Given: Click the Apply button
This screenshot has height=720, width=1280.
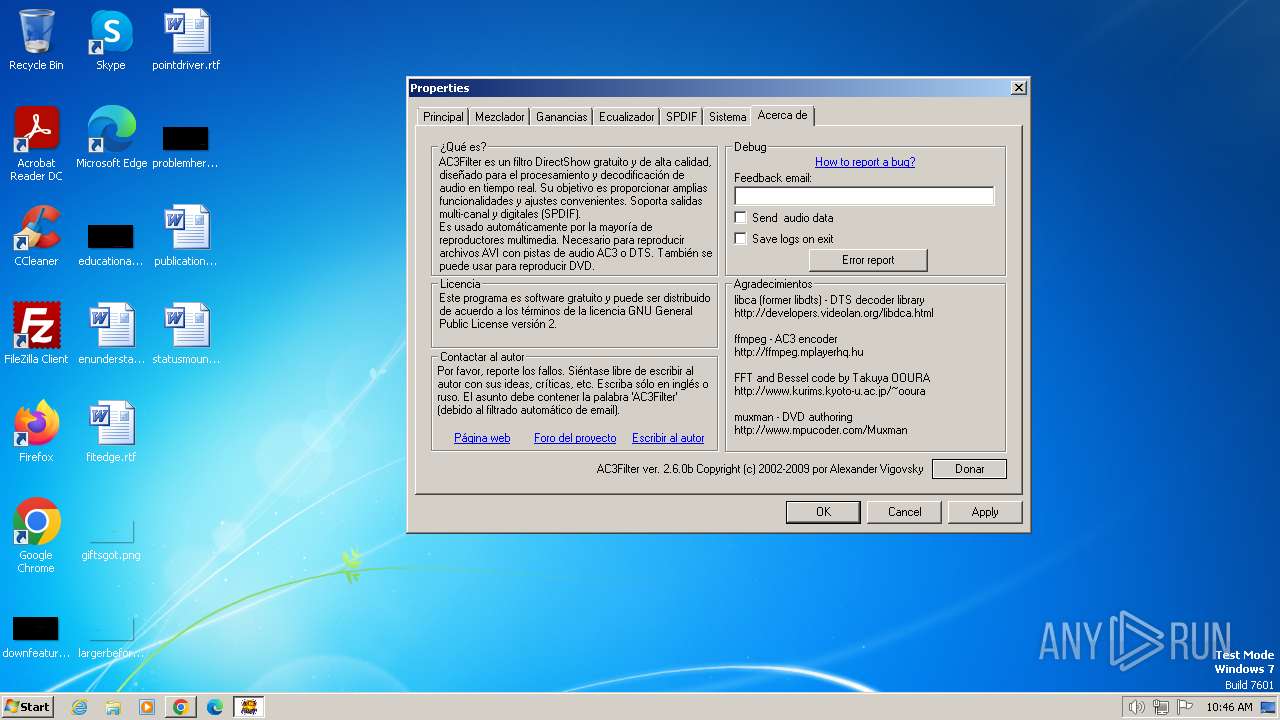Looking at the screenshot, I should point(985,512).
